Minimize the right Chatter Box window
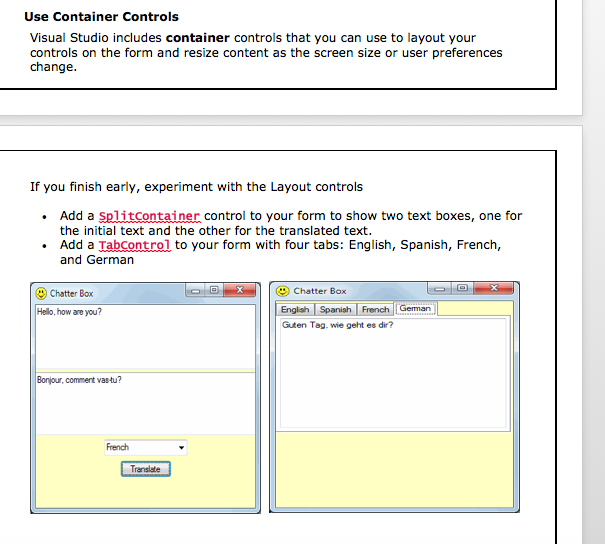Screen dimensions: 605x544 pos(439,288)
